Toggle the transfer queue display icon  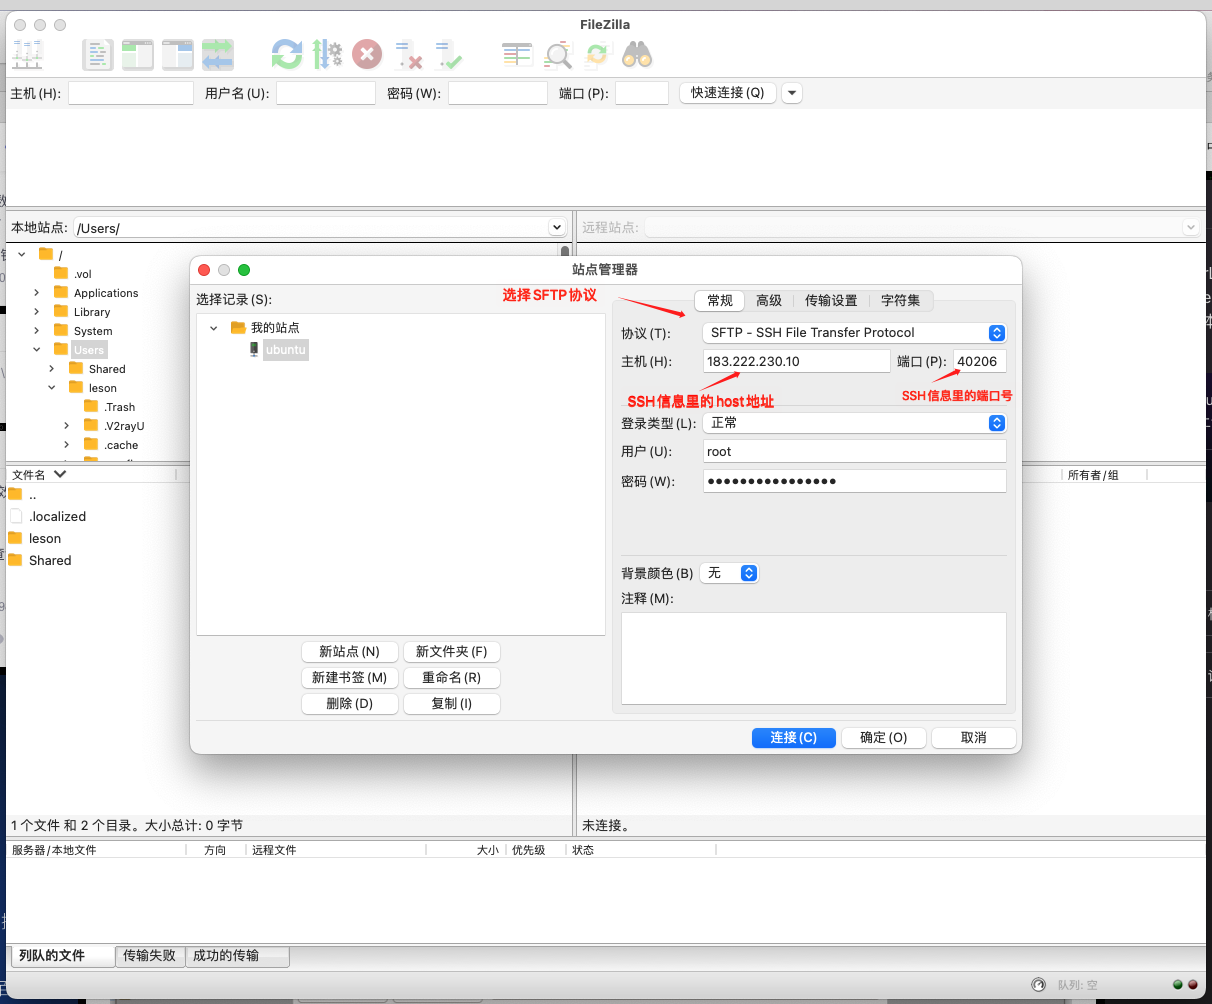[217, 54]
